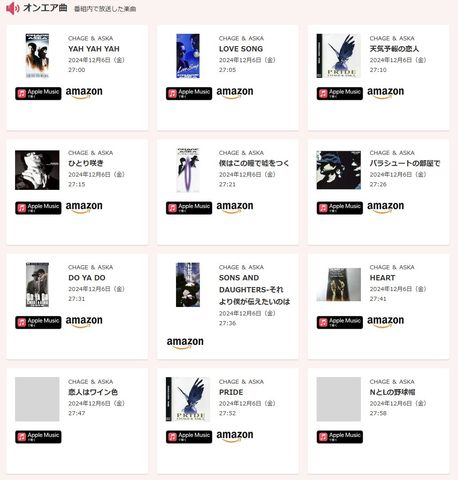Viewport: 458px width, 480px height.
Task: Open the DO YA DO song title
Action: 87,278
